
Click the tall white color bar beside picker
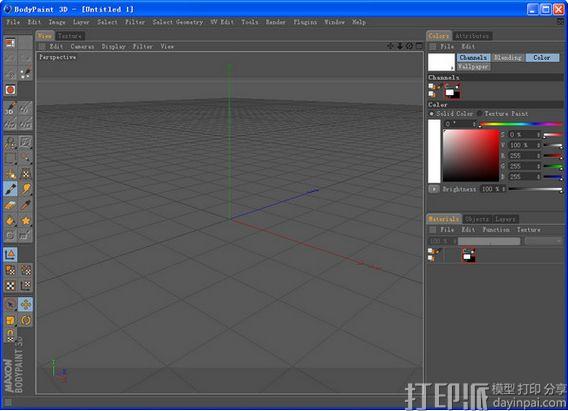click(434, 151)
